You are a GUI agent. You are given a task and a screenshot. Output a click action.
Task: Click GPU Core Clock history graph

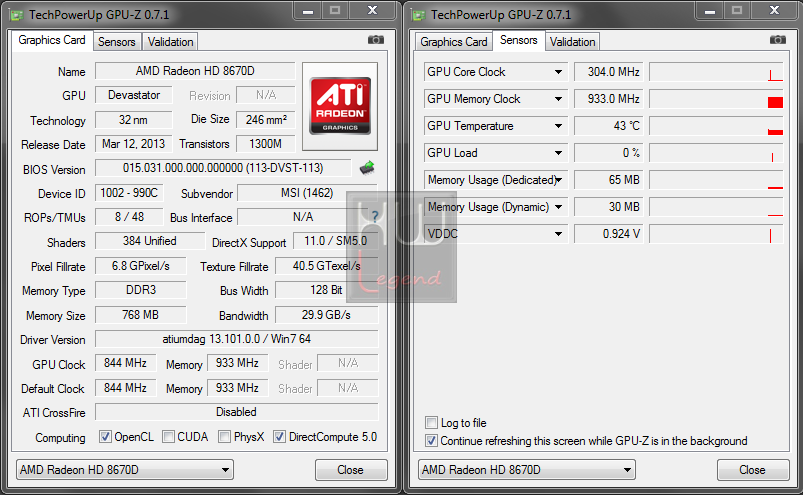click(x=716, y=72)
